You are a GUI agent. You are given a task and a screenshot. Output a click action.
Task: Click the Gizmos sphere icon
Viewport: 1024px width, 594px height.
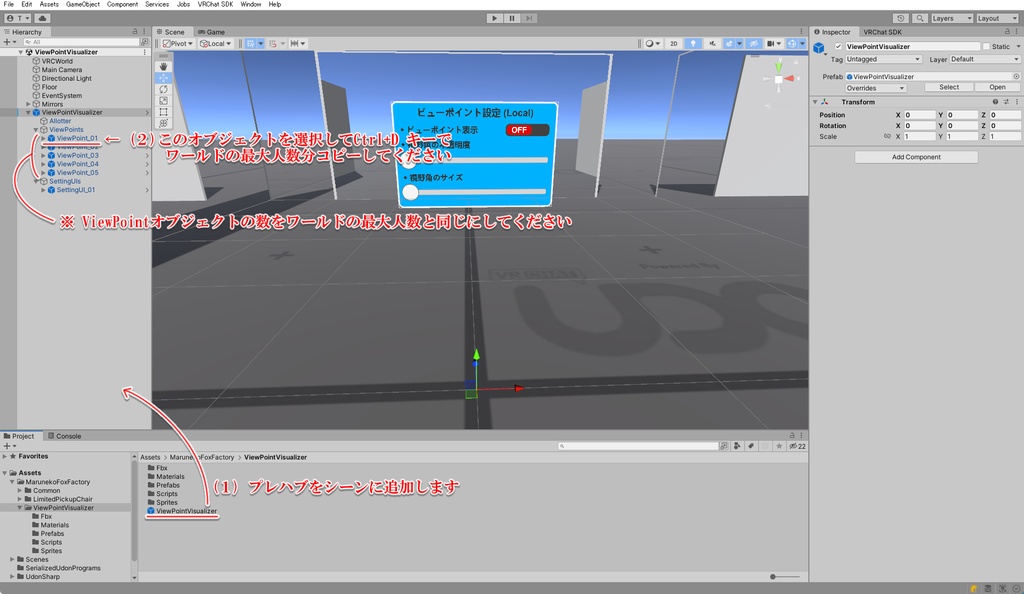(792, 44)
